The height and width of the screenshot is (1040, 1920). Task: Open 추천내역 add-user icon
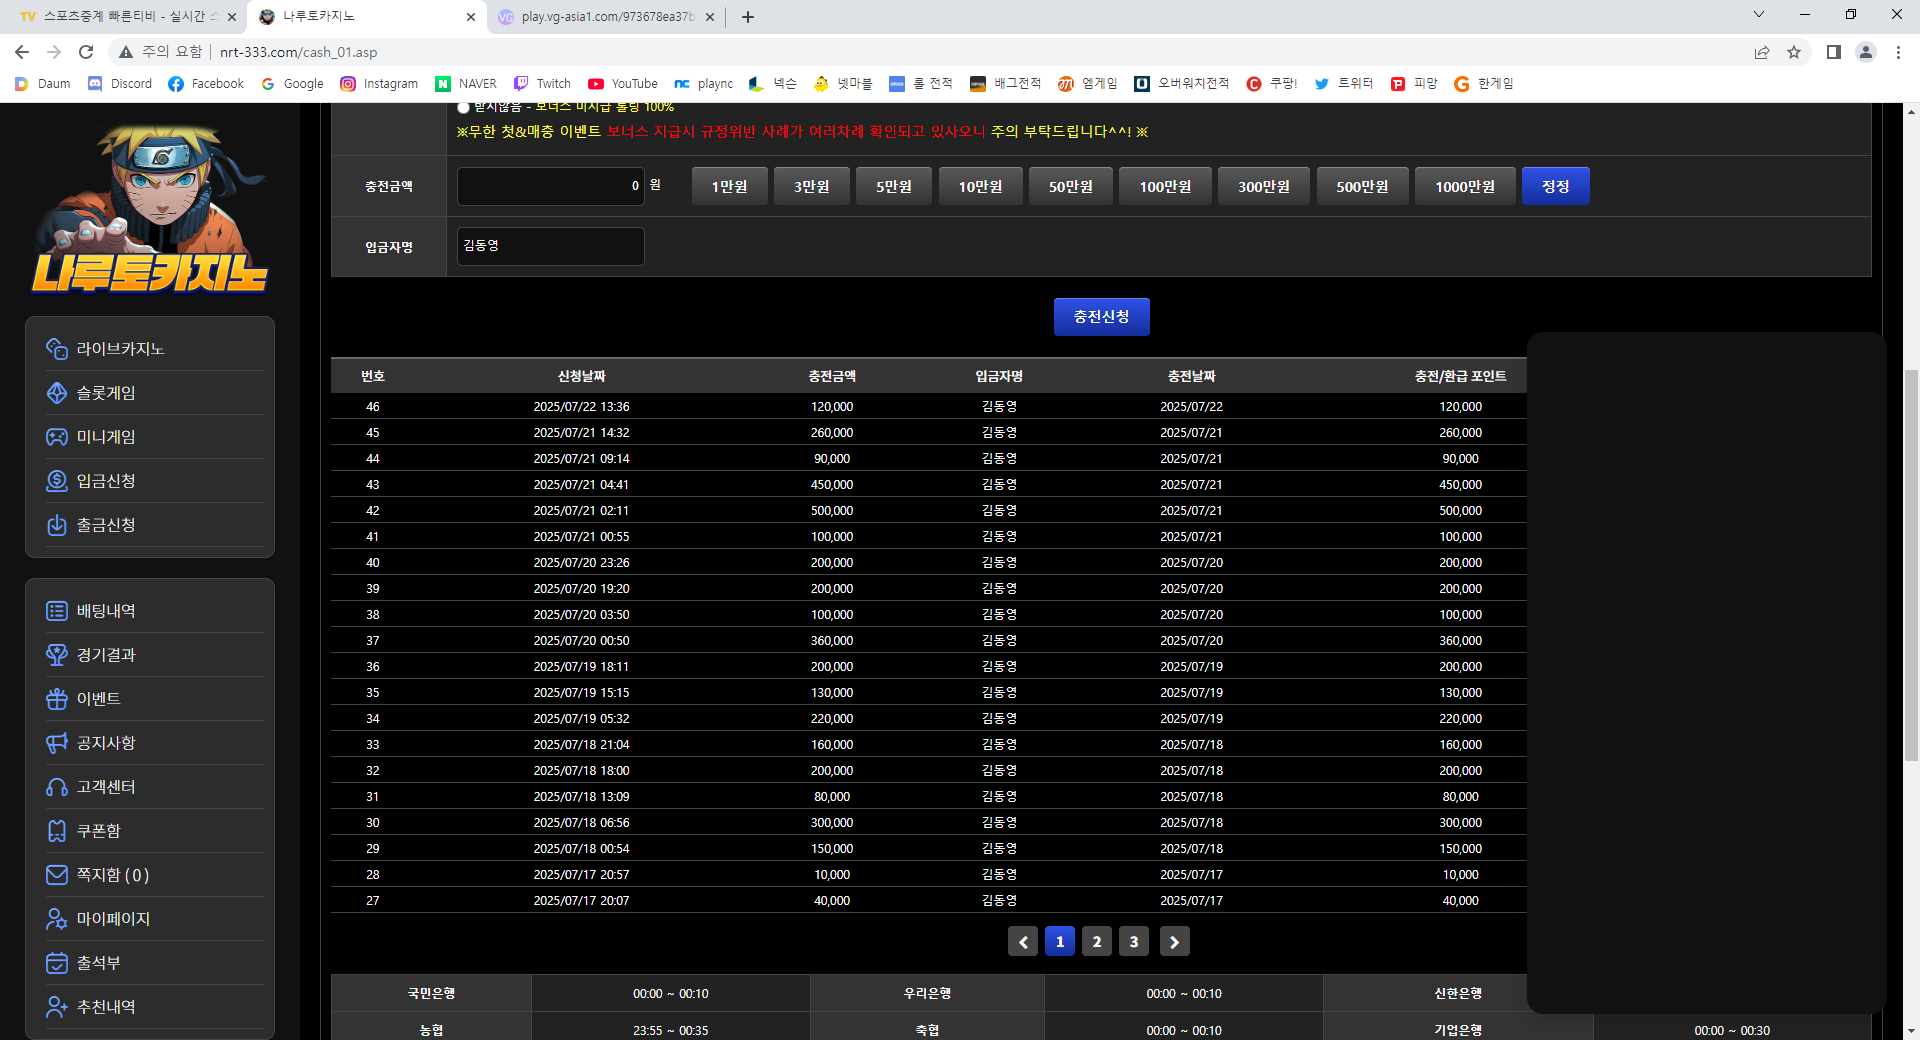tap(57, 1007)
